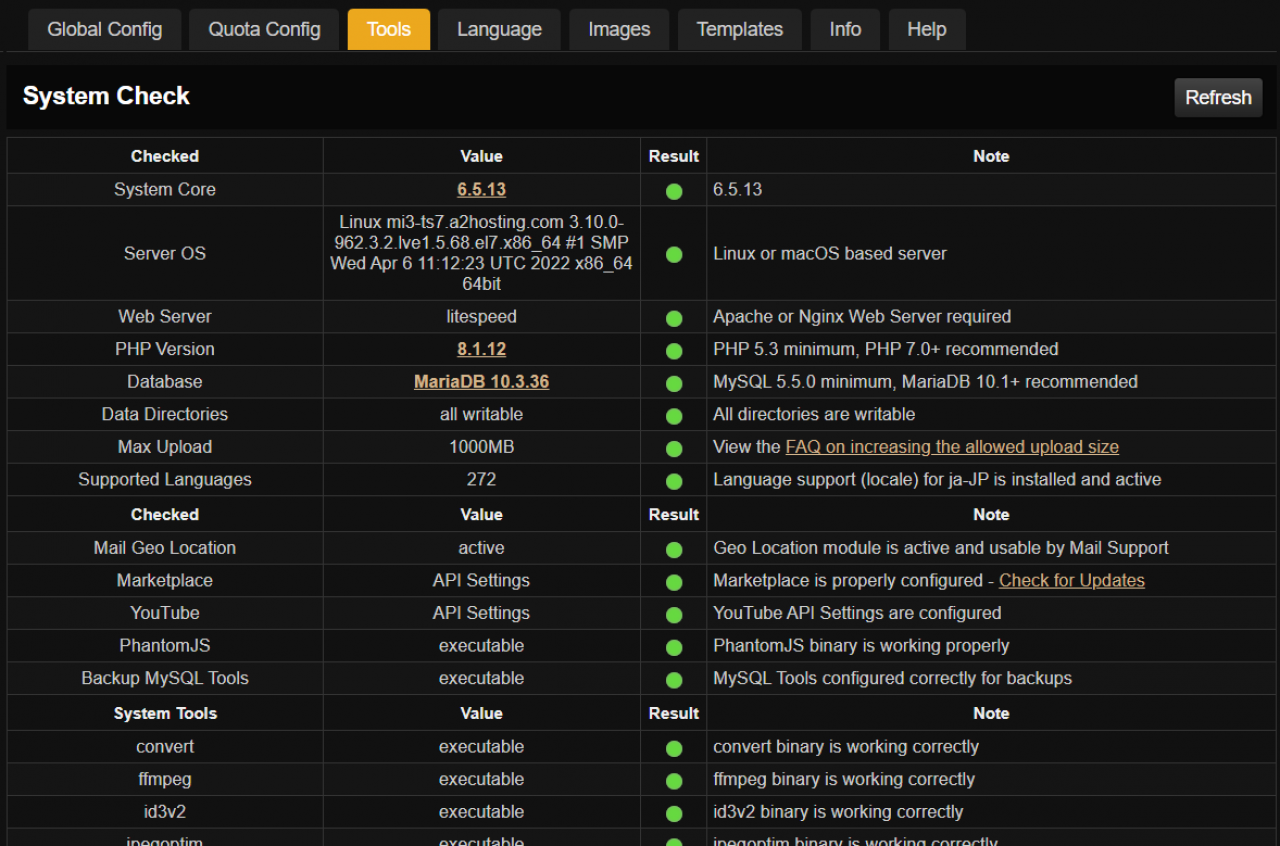Screen dimensions: 1280x846
Task: Click the Check for Updates link
Action: tap(1071, 580)
